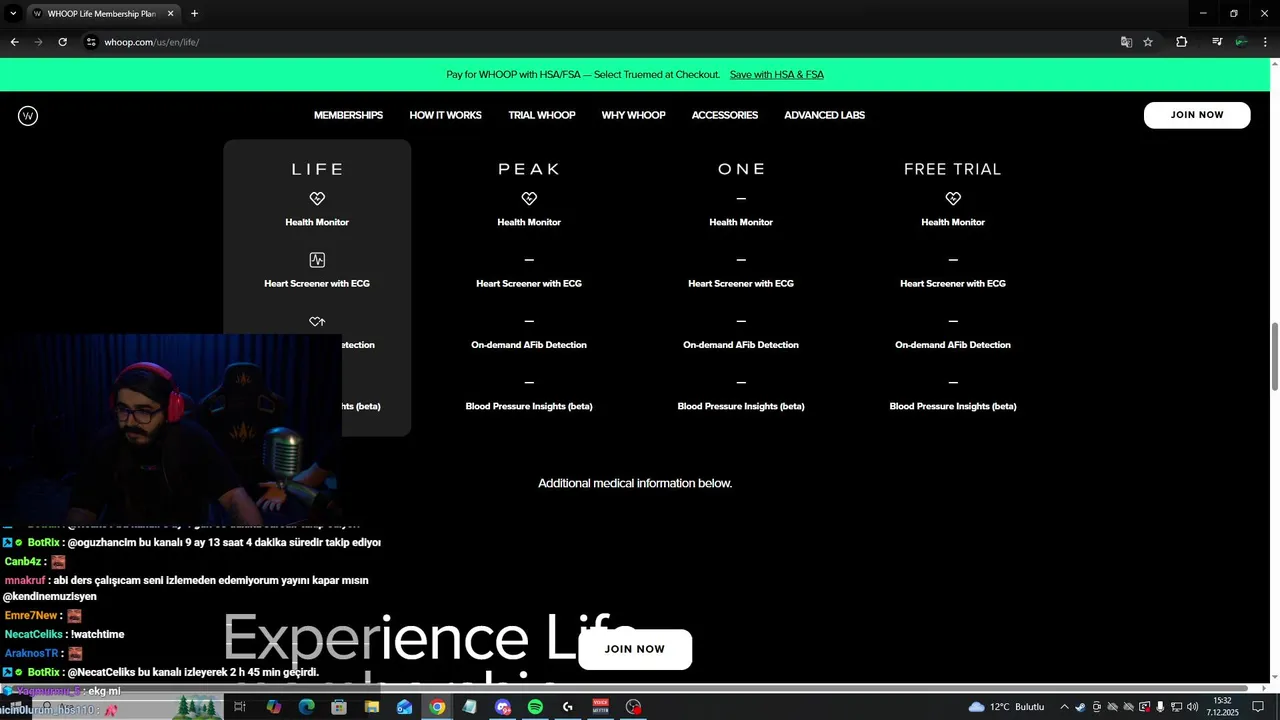Open Microsoft Edge from the taskbar
This screenshot has height=720, width=1280.
(306, 707)
